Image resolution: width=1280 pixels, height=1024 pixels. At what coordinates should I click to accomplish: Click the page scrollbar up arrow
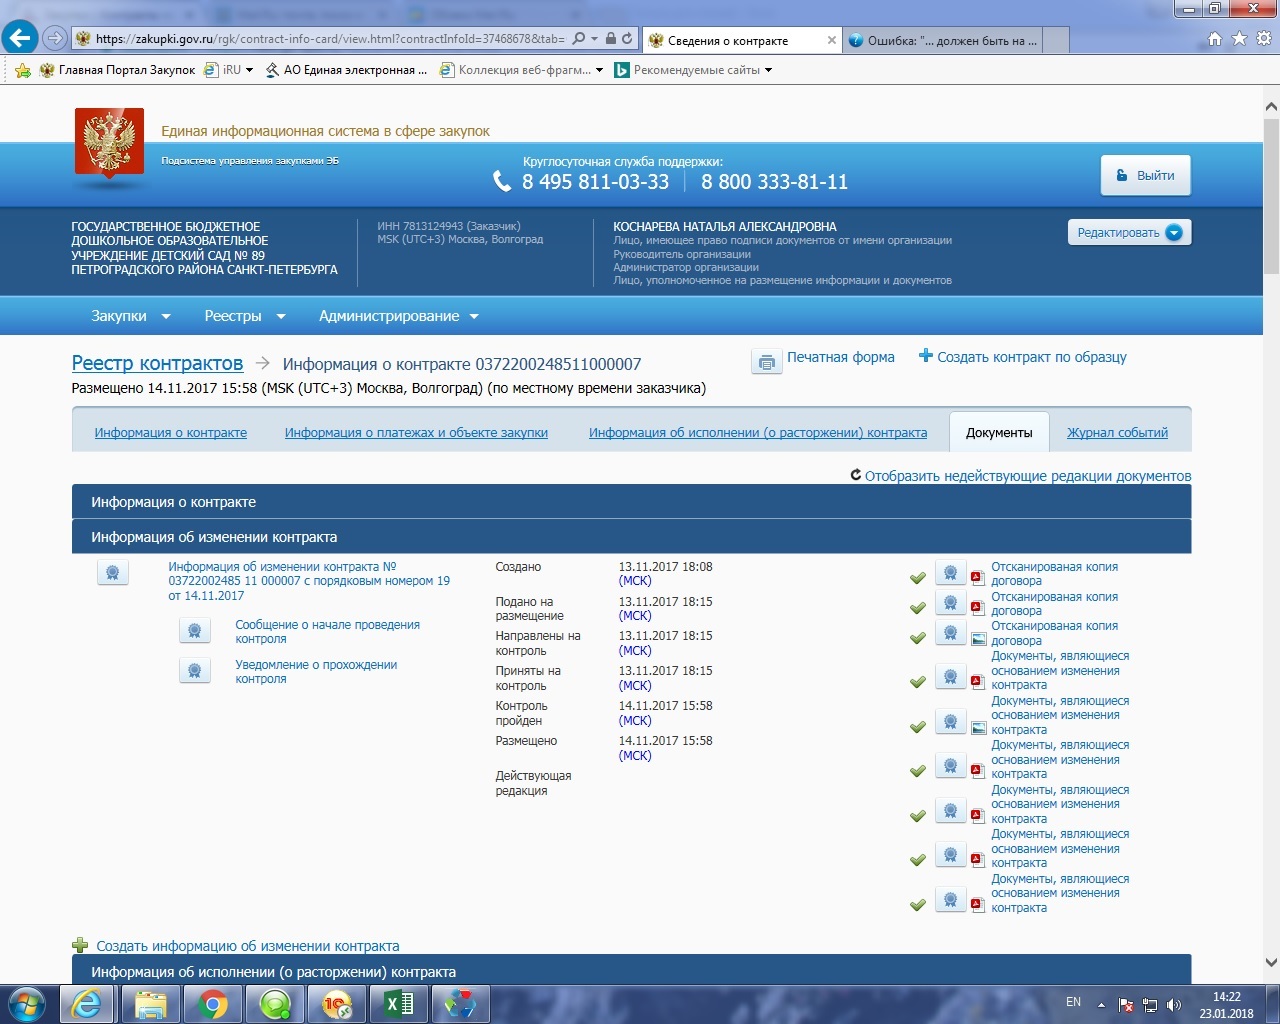pyautogui.click(x=1271, y=107)
